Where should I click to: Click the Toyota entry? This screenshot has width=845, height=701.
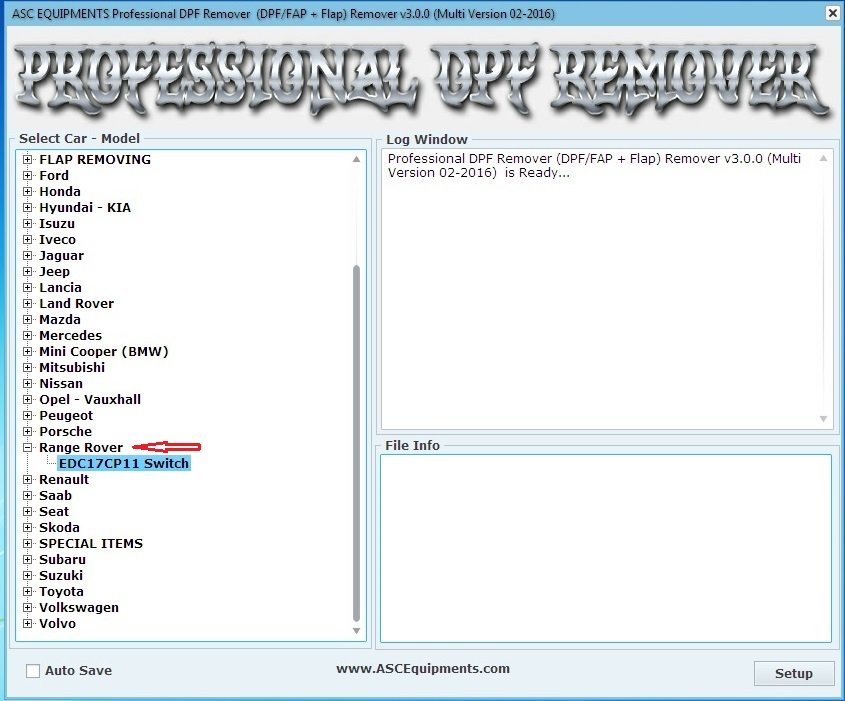[x=61, y=591]
